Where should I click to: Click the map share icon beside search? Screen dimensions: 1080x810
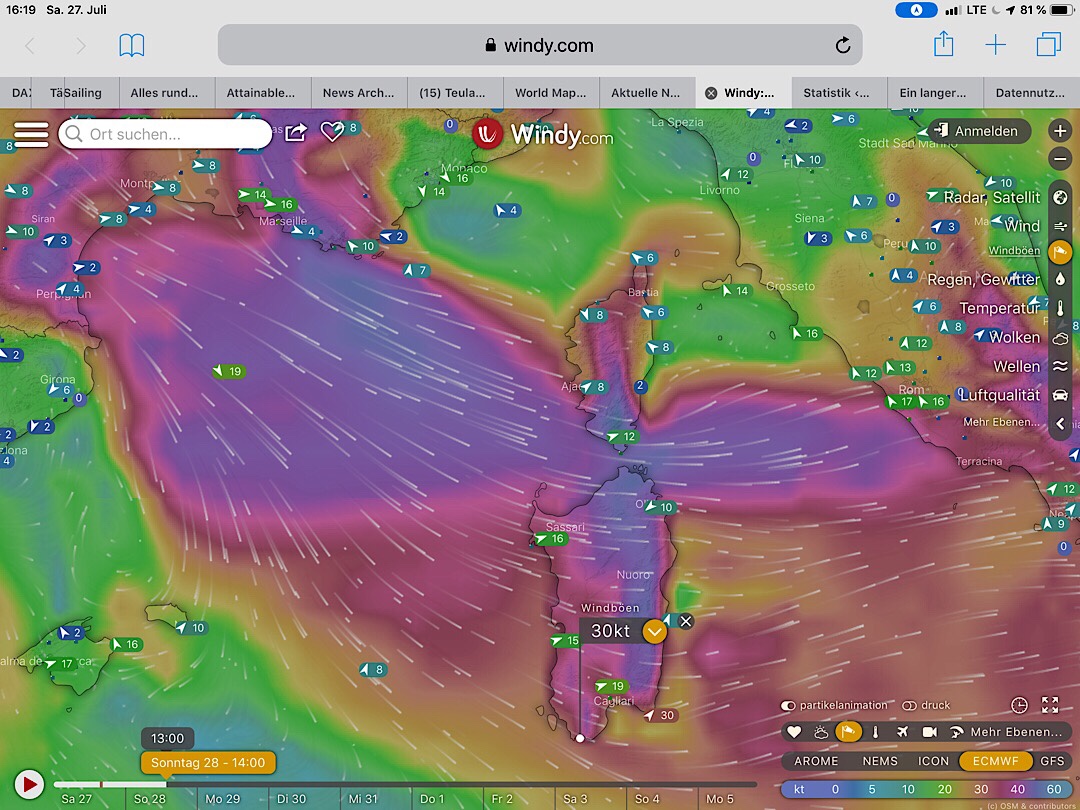[x=296, y=132]
